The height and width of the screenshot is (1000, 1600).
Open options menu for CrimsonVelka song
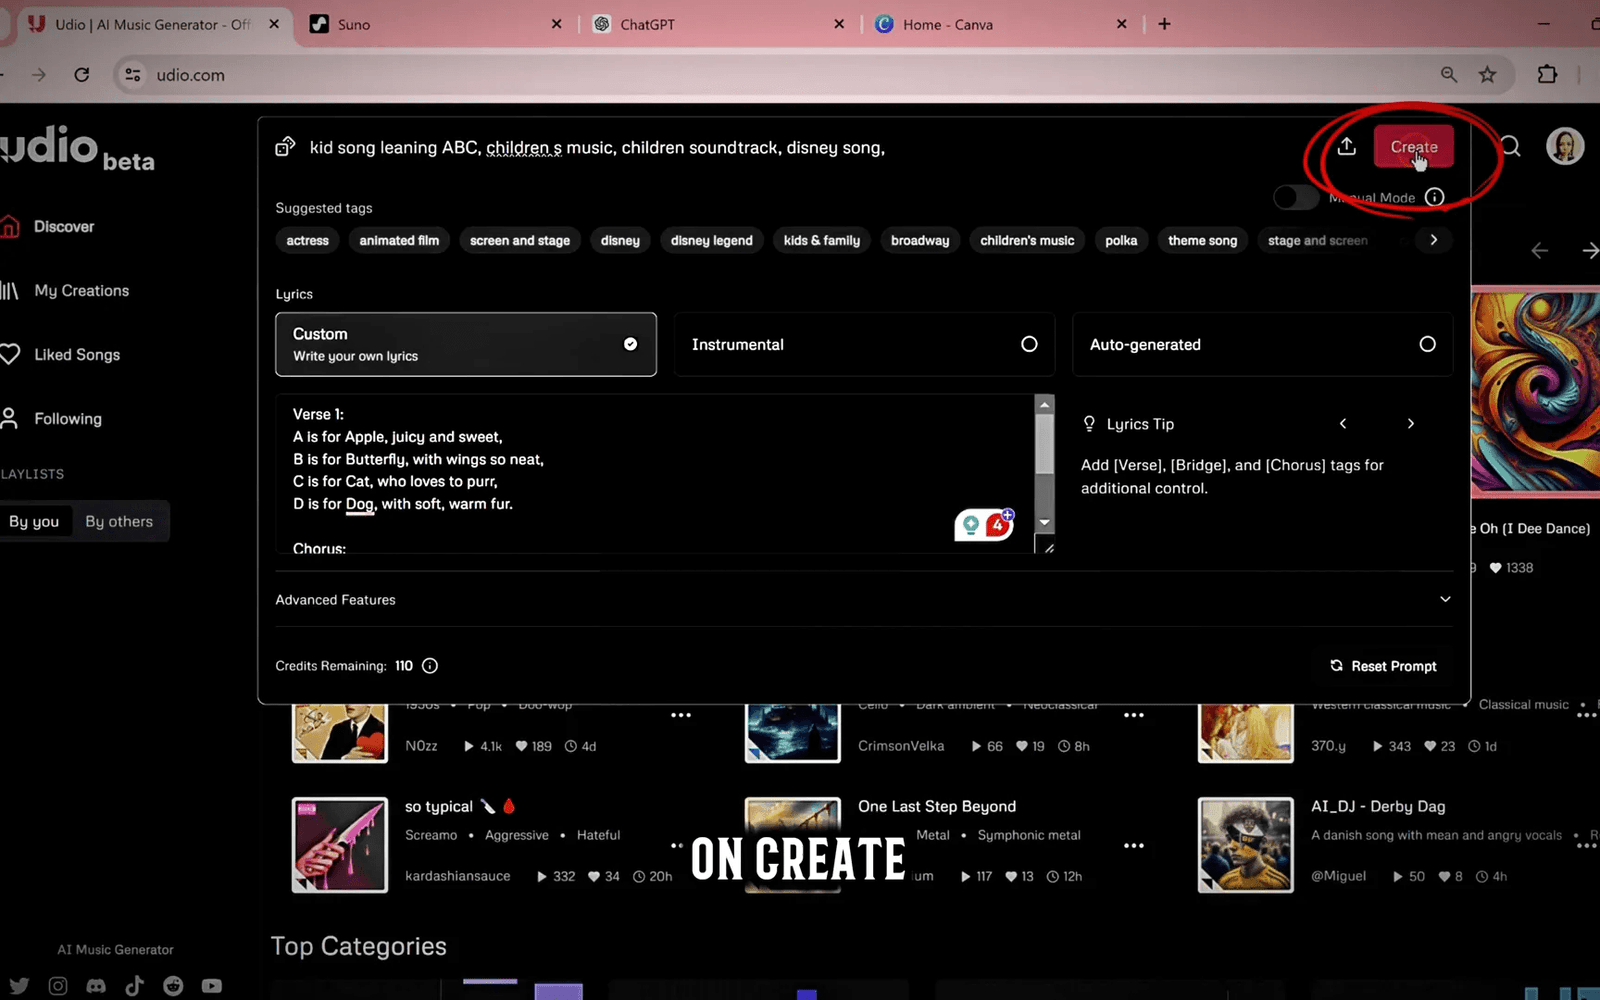pos(1133,715)
